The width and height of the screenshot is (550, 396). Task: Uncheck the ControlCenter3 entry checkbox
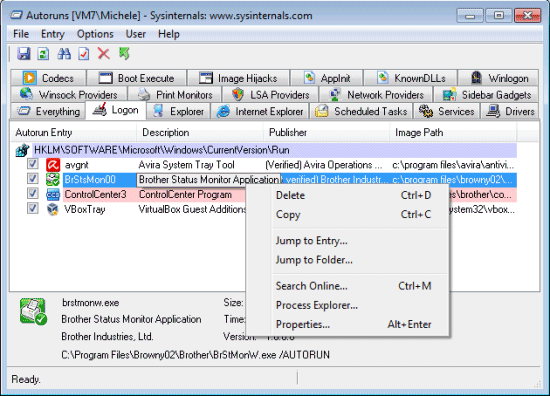33,193
